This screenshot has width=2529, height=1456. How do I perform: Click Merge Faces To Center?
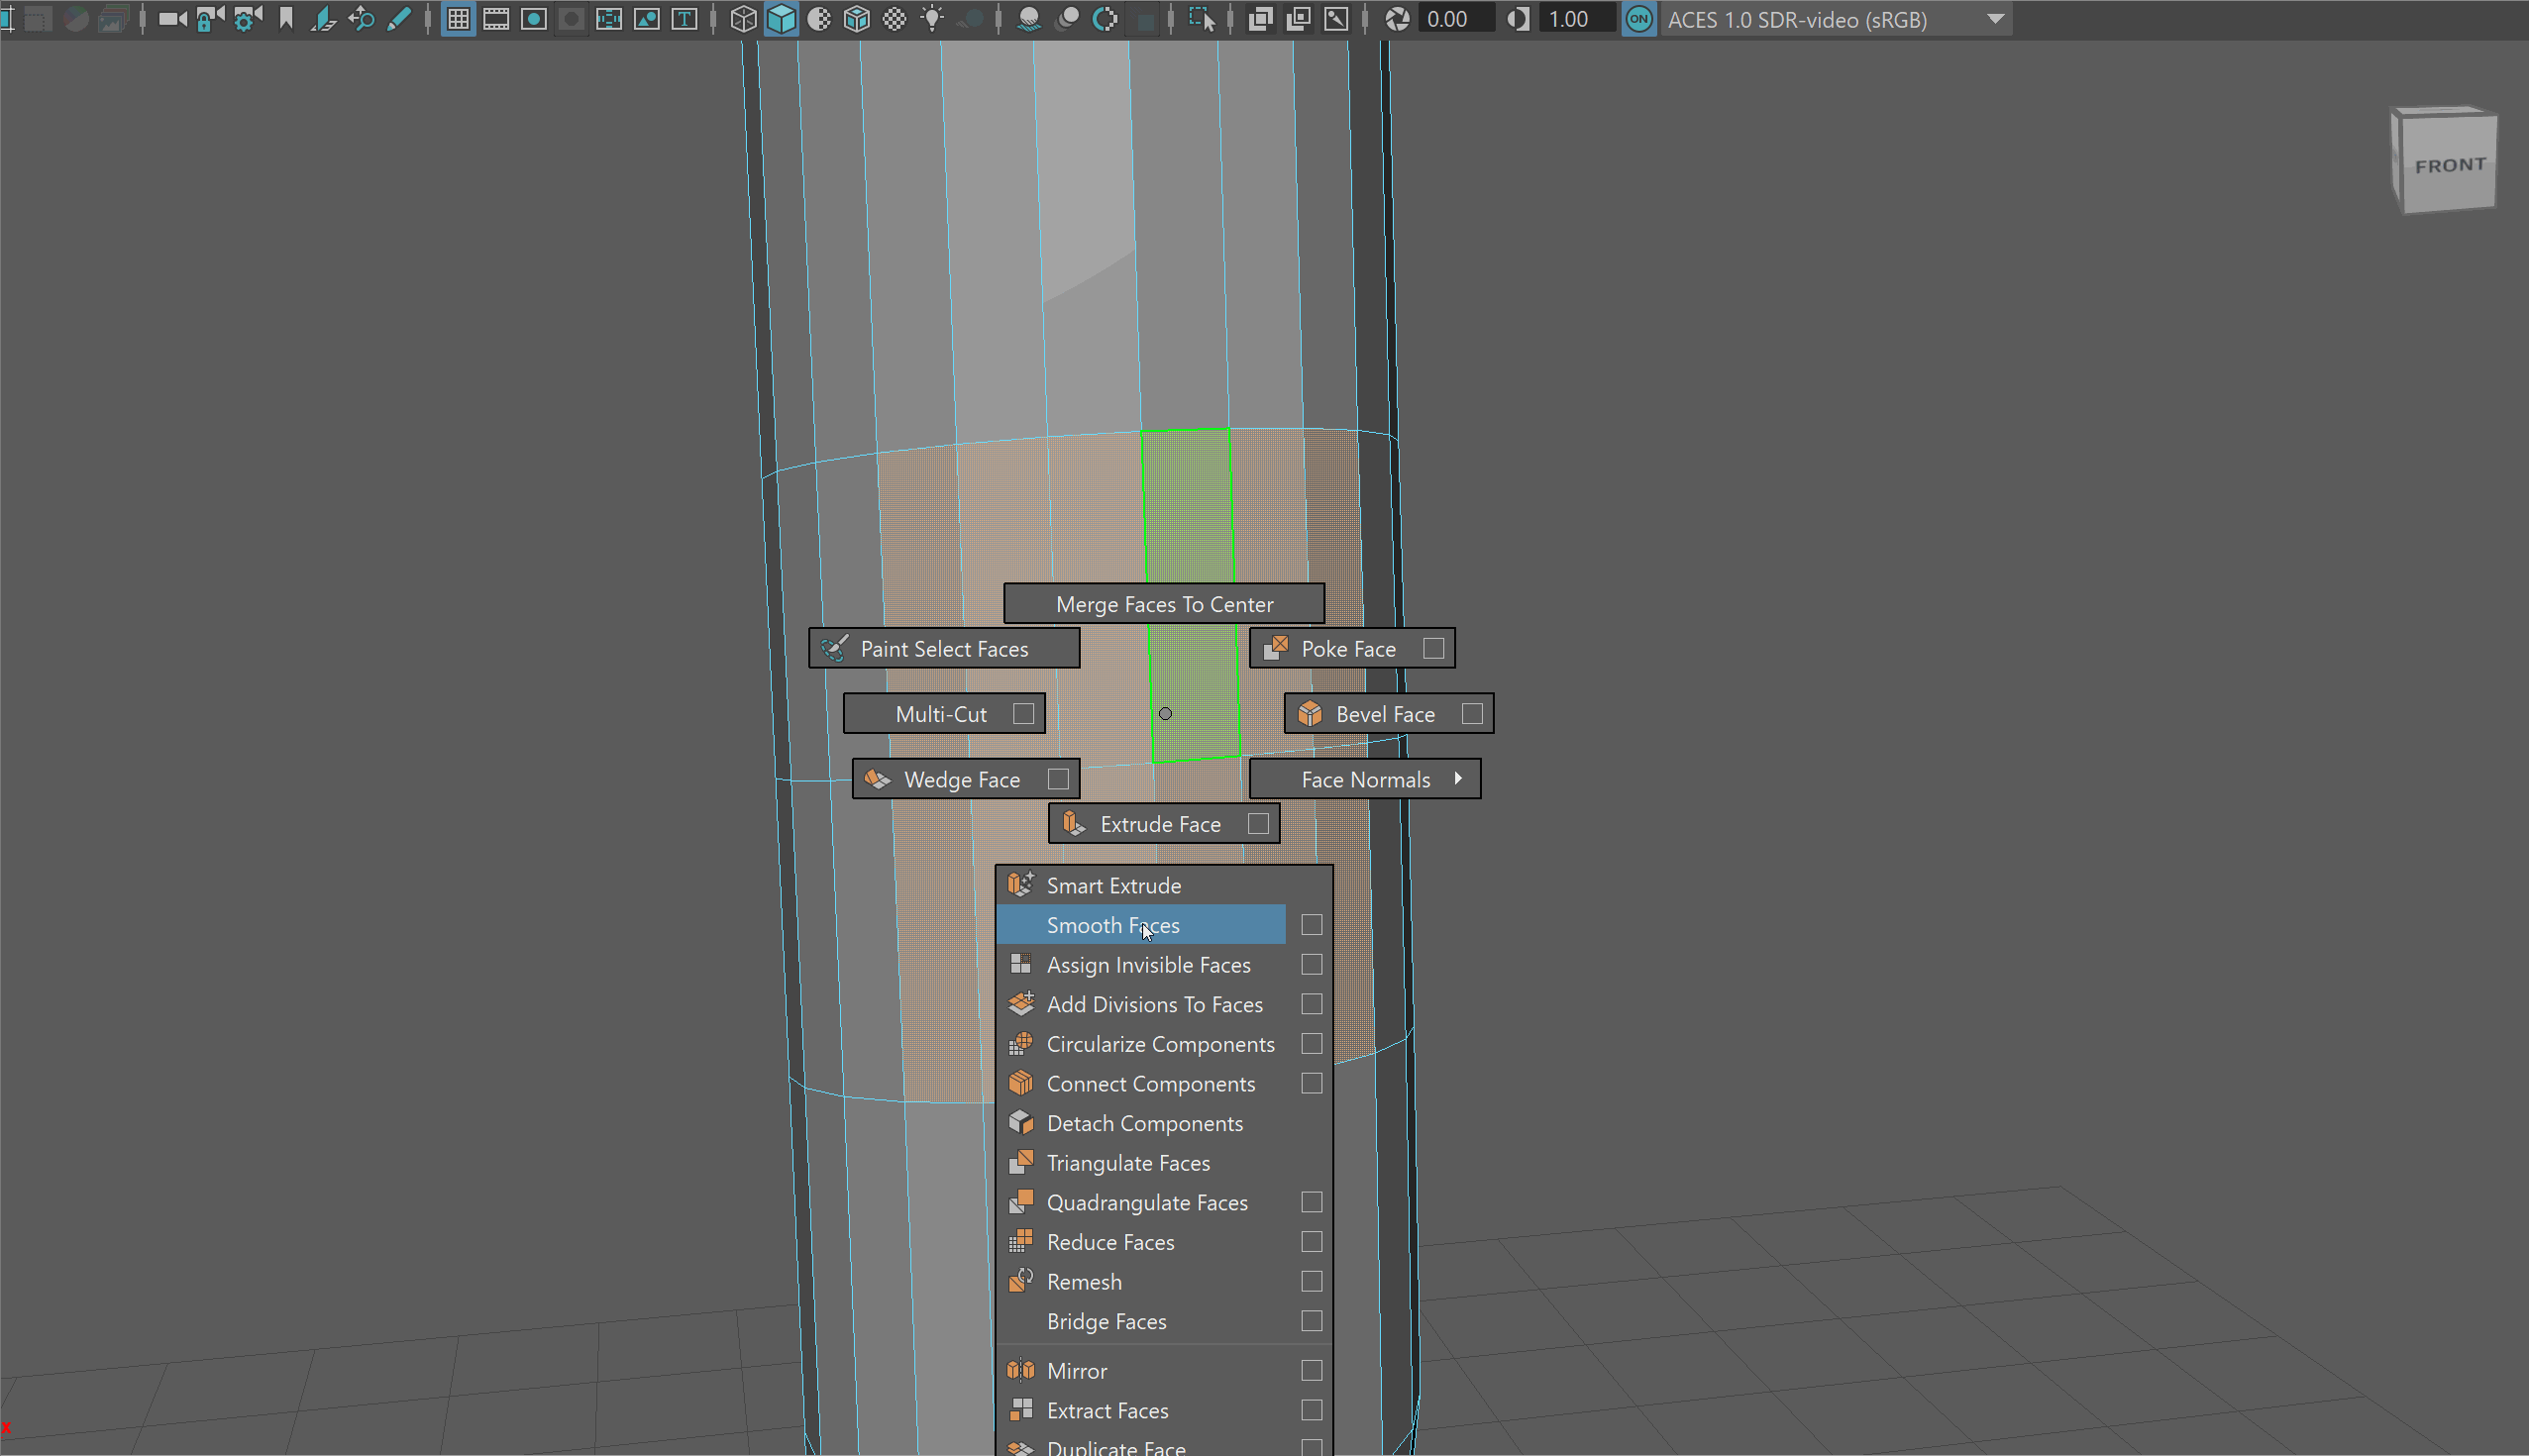pos(1164,604)
